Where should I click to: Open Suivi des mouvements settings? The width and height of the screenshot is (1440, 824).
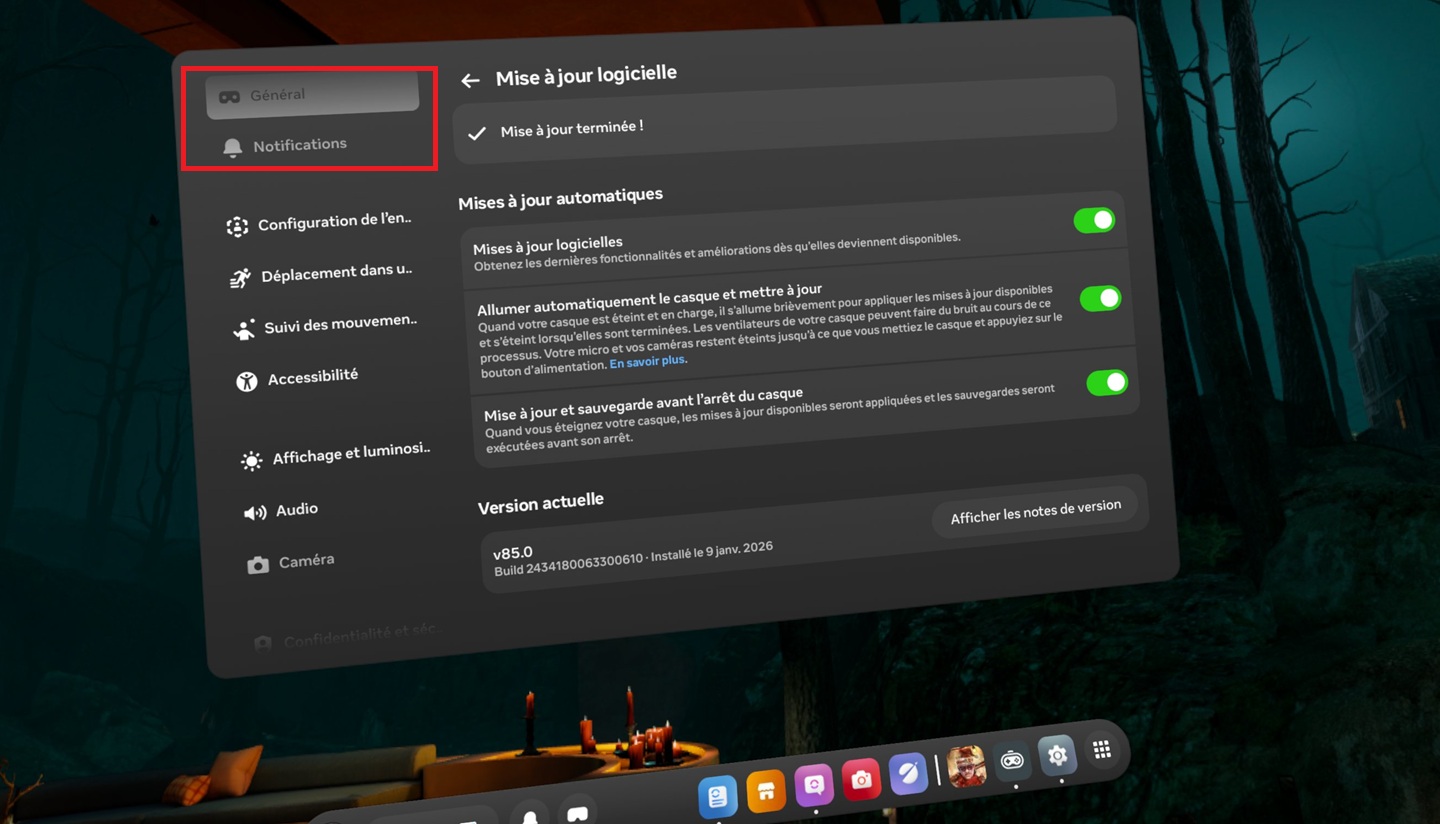point(339,325)
